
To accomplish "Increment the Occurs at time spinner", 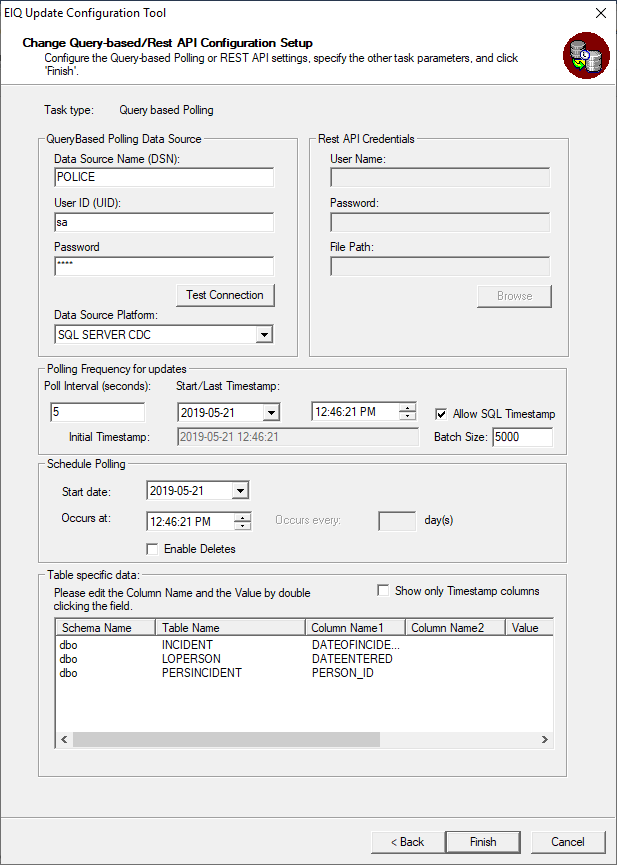I will click(x=243, y=517).
